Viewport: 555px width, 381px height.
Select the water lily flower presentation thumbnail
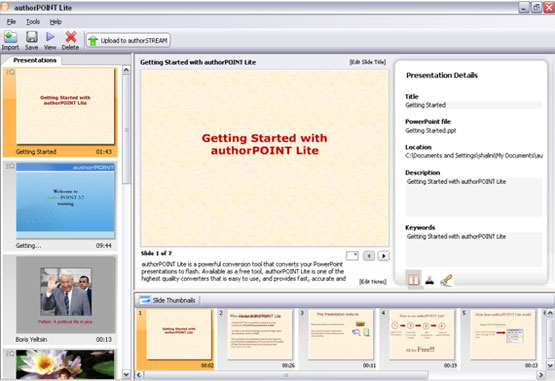[x=65, y=364]
